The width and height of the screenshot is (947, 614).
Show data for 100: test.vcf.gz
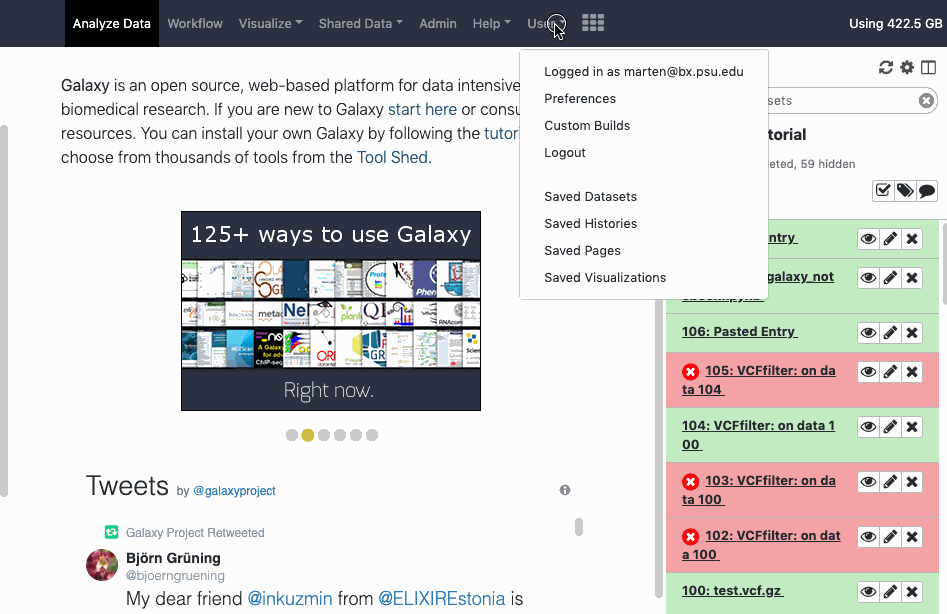coord(868,592)
